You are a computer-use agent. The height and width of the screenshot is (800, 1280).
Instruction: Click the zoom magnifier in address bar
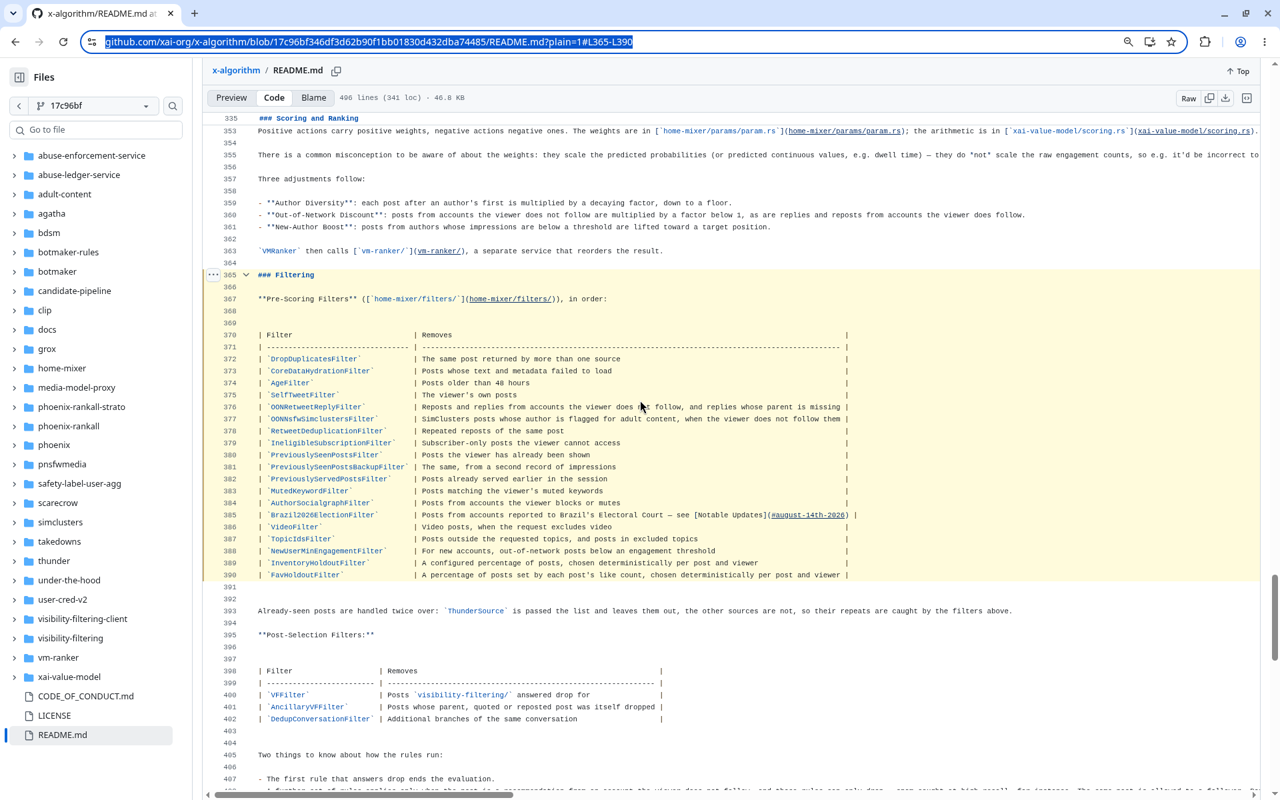pos(1128,42)
